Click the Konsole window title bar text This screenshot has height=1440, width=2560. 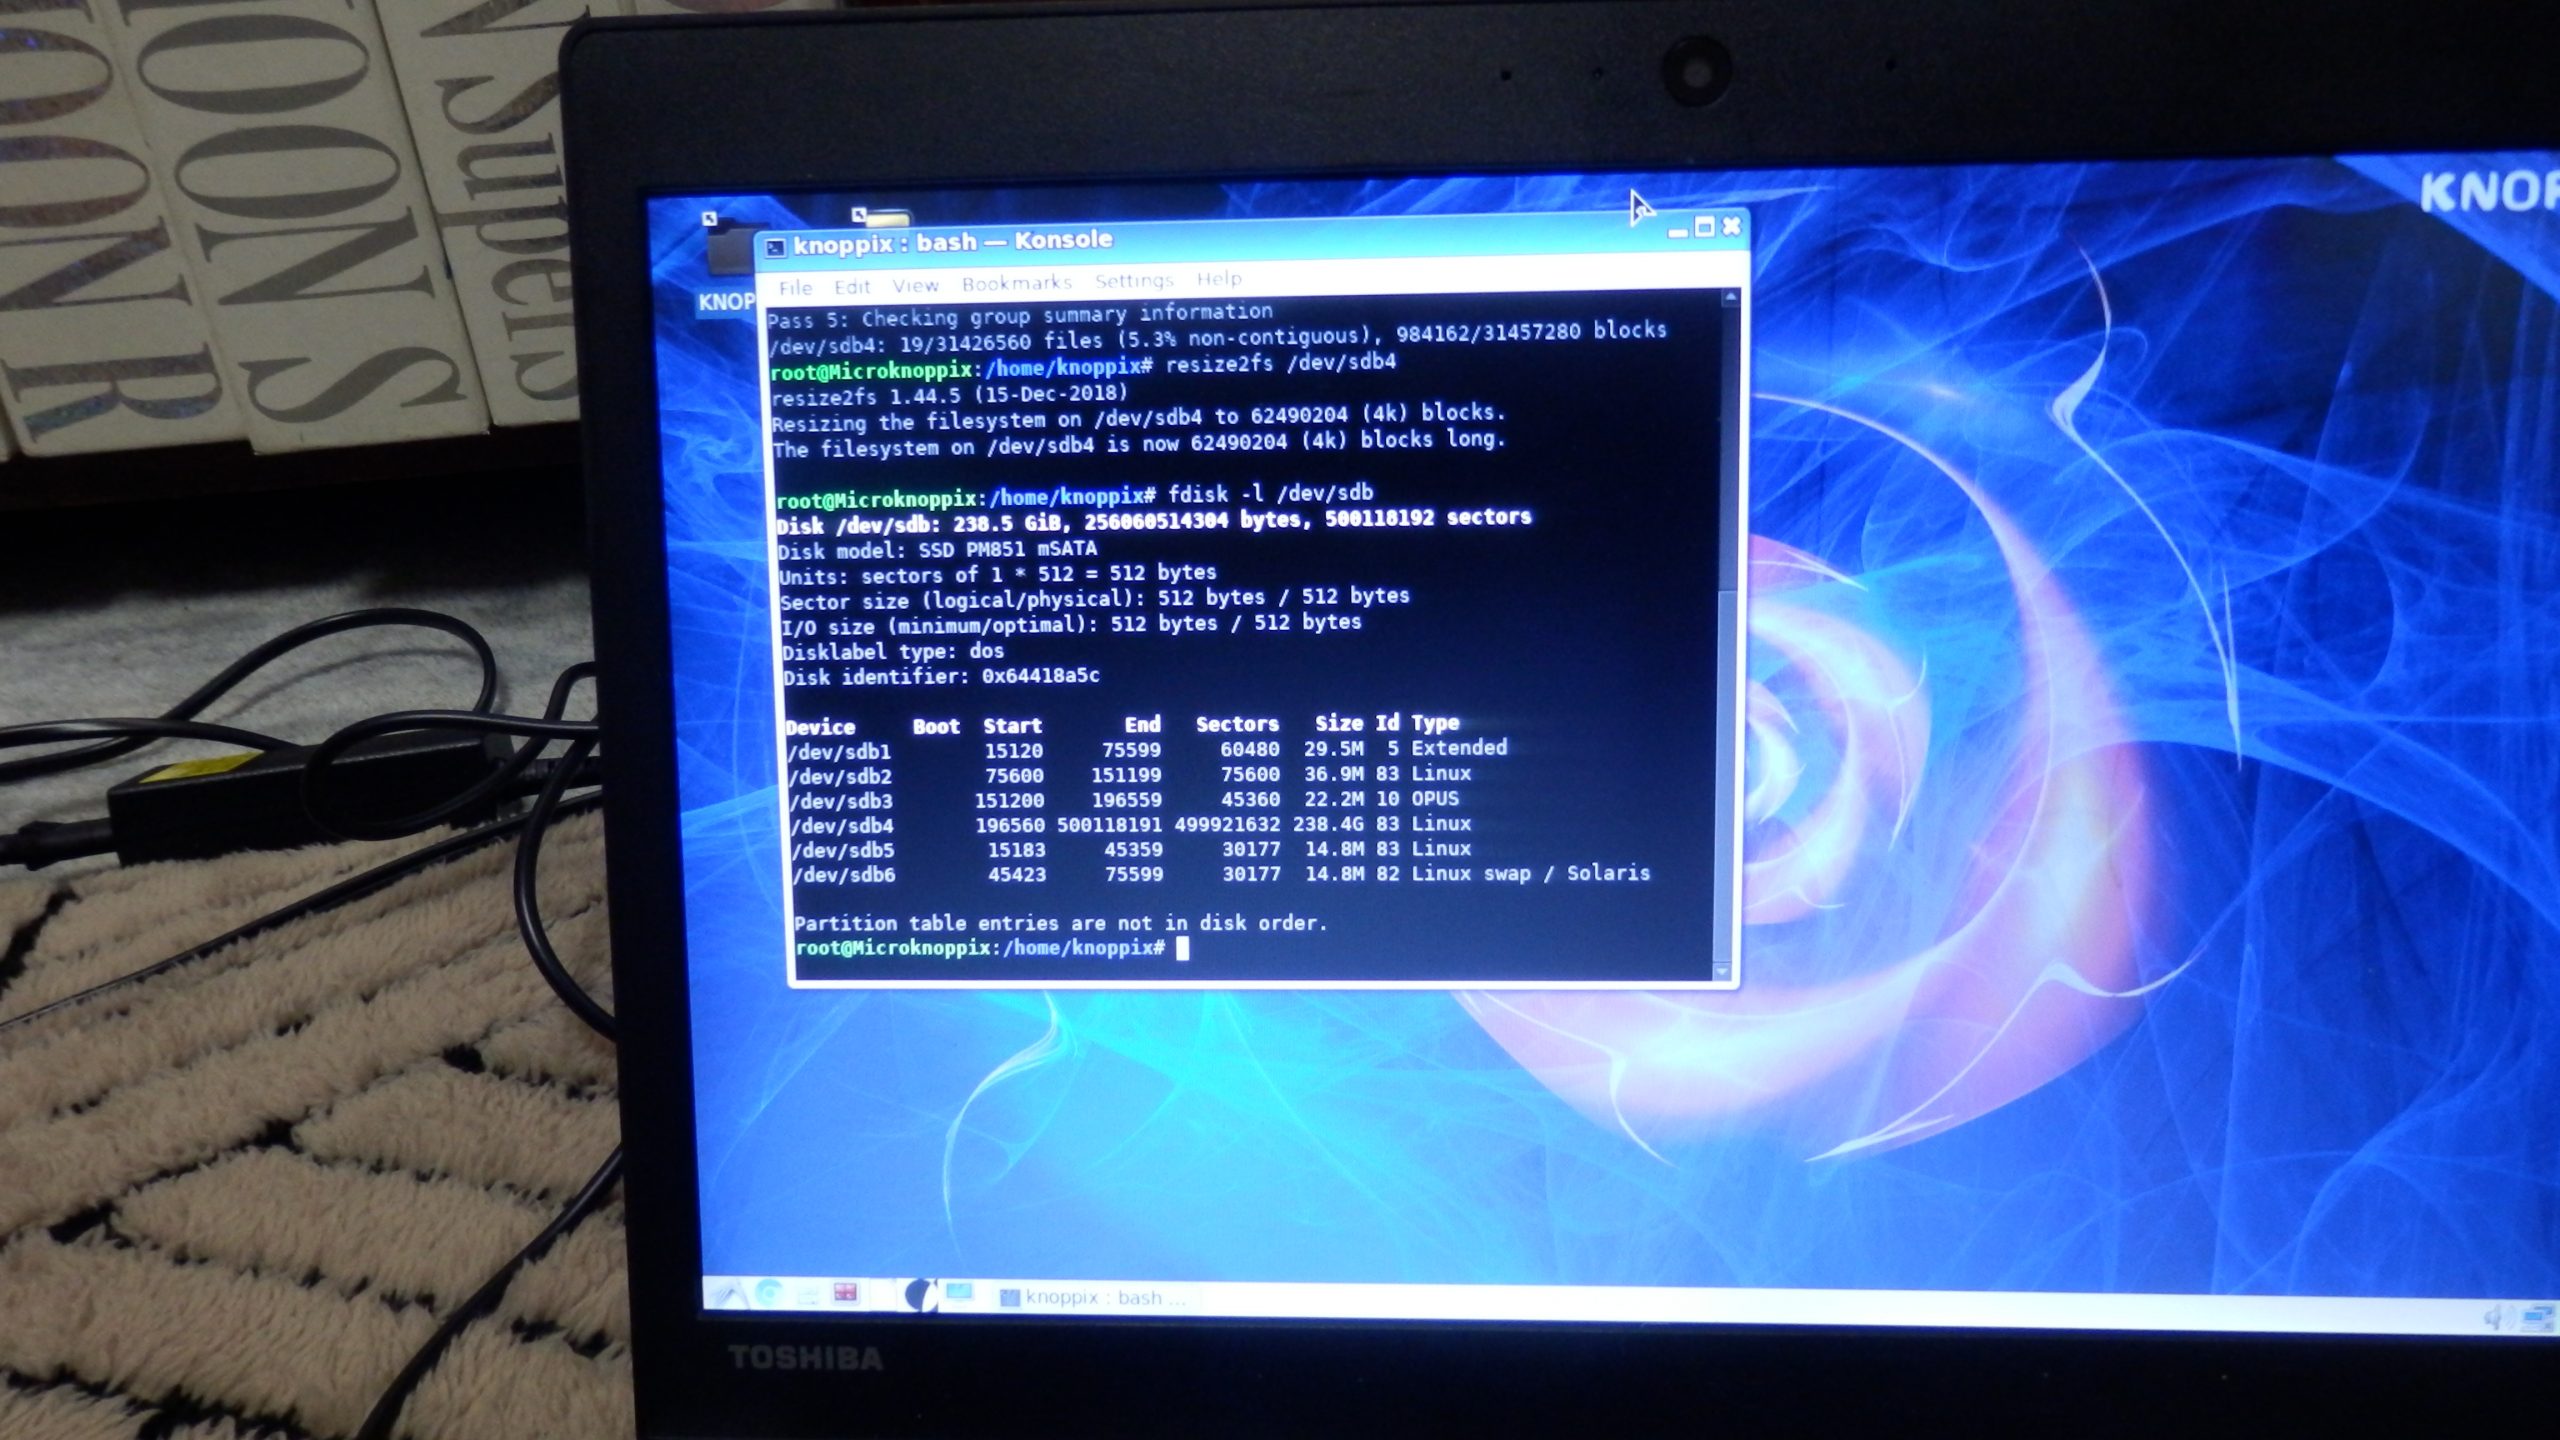(952, 242)
